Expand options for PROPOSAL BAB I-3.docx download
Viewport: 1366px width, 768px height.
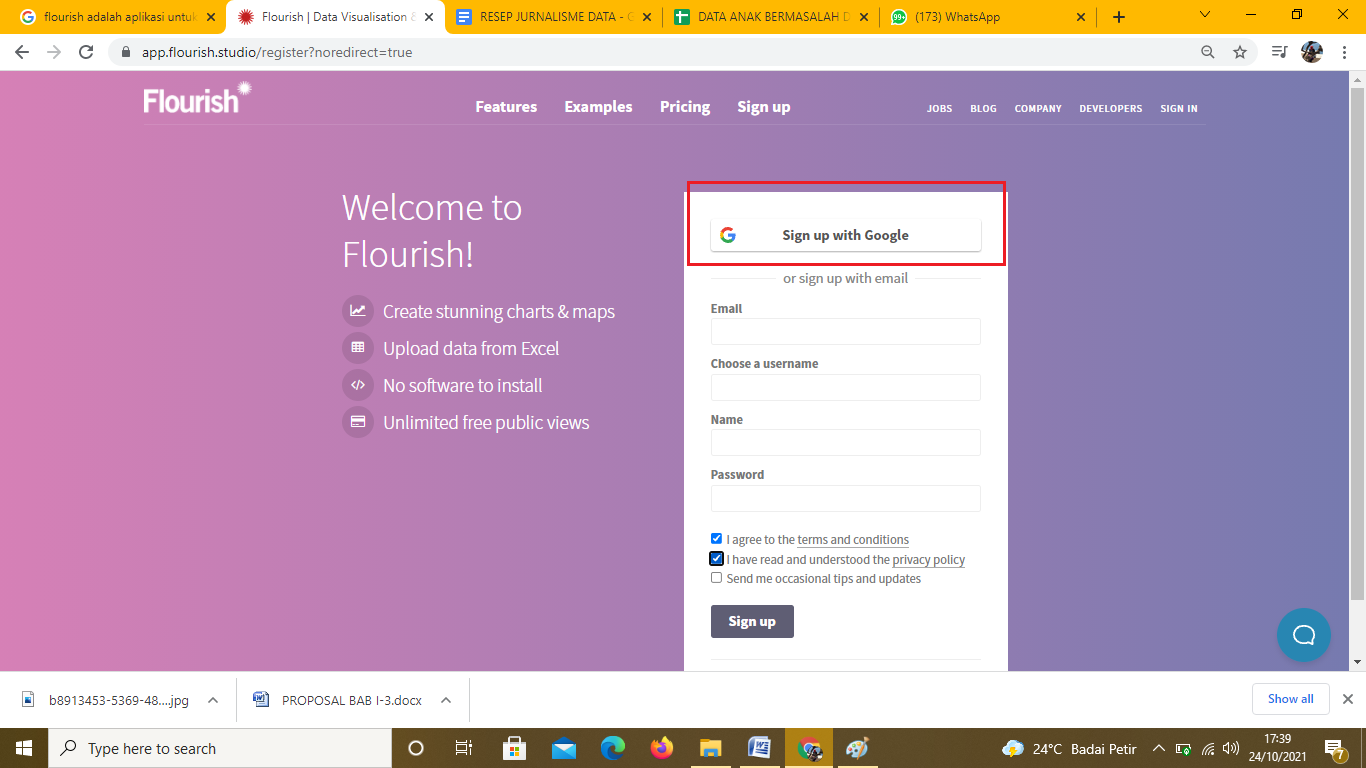click(x=446, y=700)
